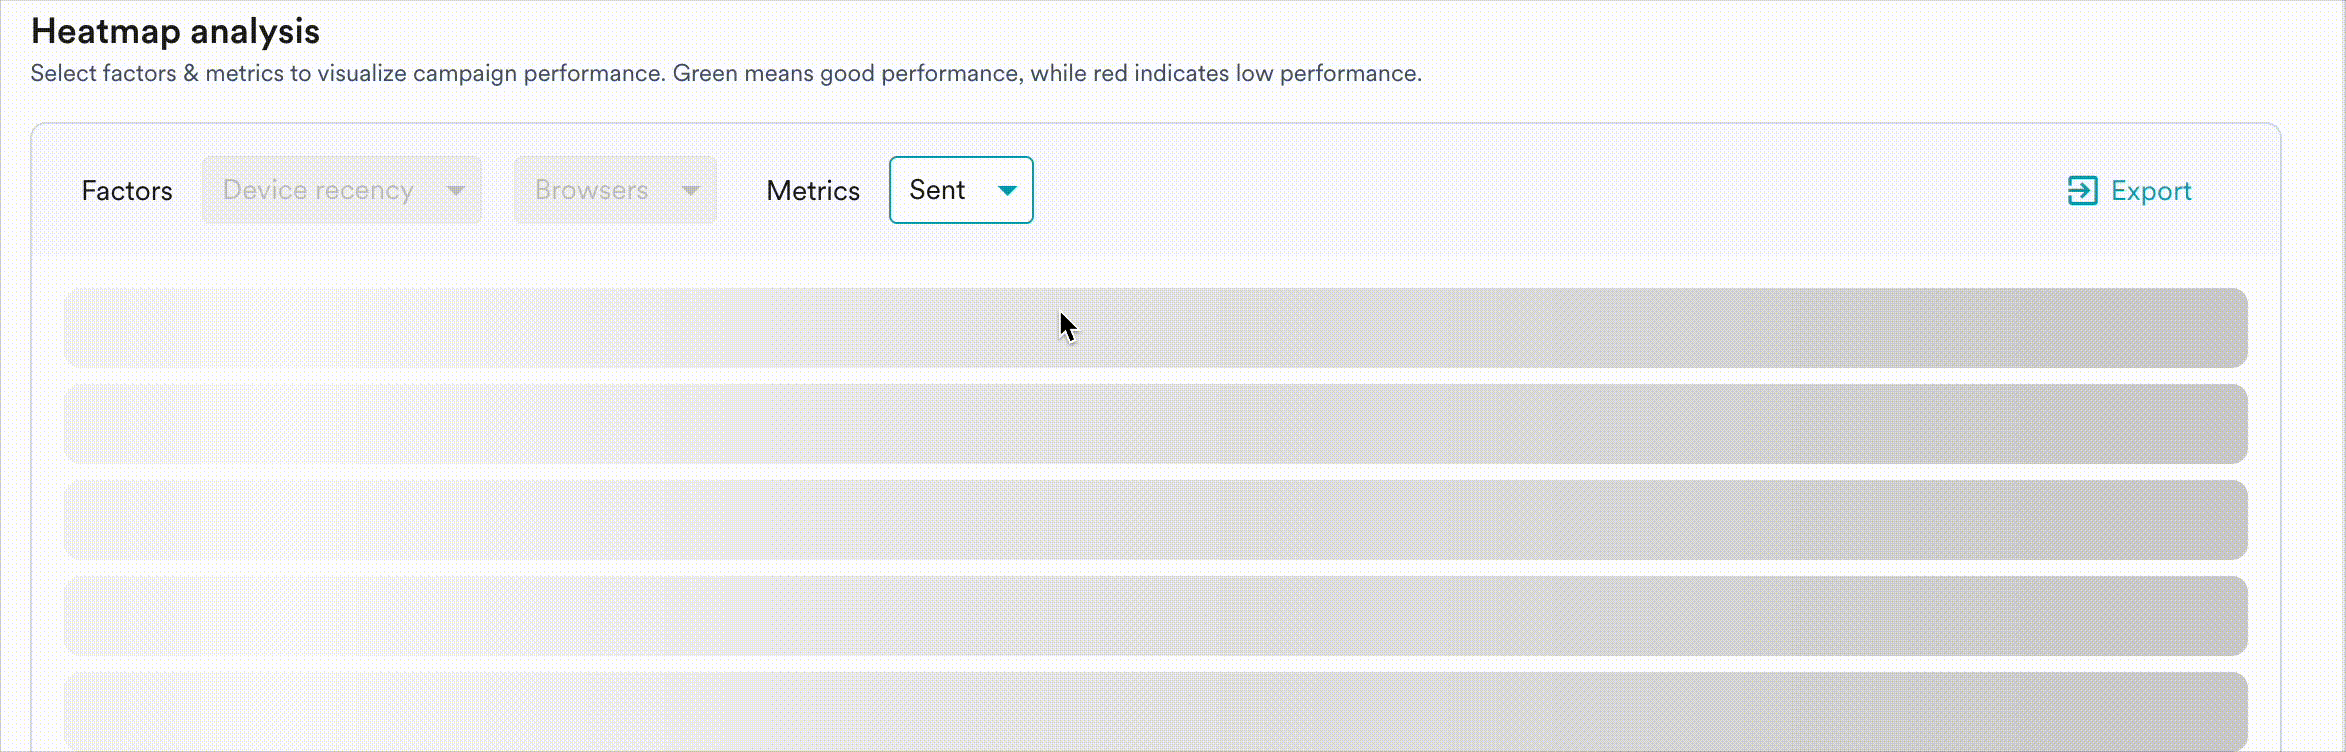Click the heatmap description text
The width and height of the screenshot is (2346, 752).
pyautogui.click(x=725, y=73)
